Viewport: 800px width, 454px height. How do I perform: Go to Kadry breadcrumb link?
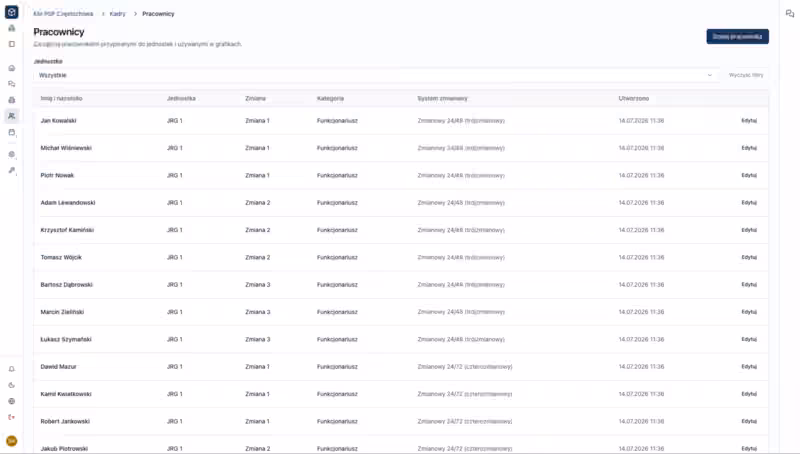[117, 14]
